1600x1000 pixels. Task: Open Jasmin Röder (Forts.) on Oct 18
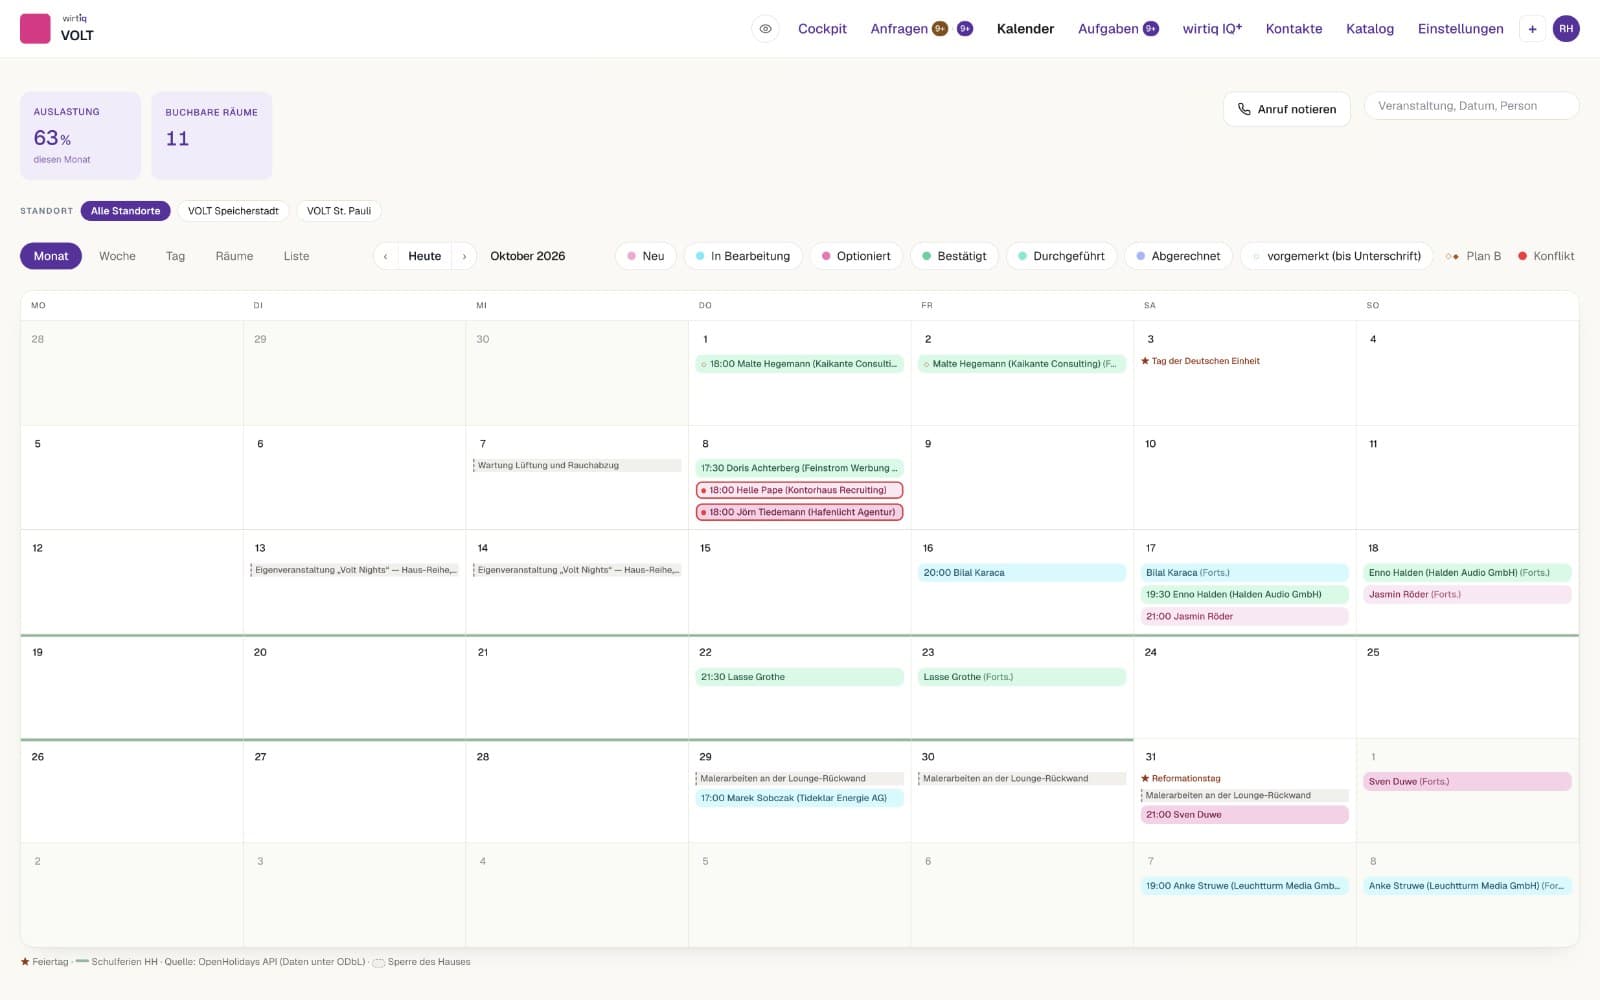click(1467, 594)
